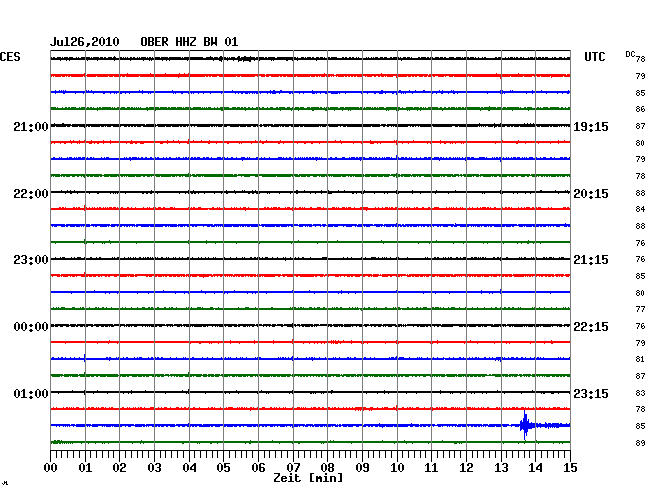650x494 pixels.
Task: Select the 19:15 UTC time label
Action: point(591,127)
